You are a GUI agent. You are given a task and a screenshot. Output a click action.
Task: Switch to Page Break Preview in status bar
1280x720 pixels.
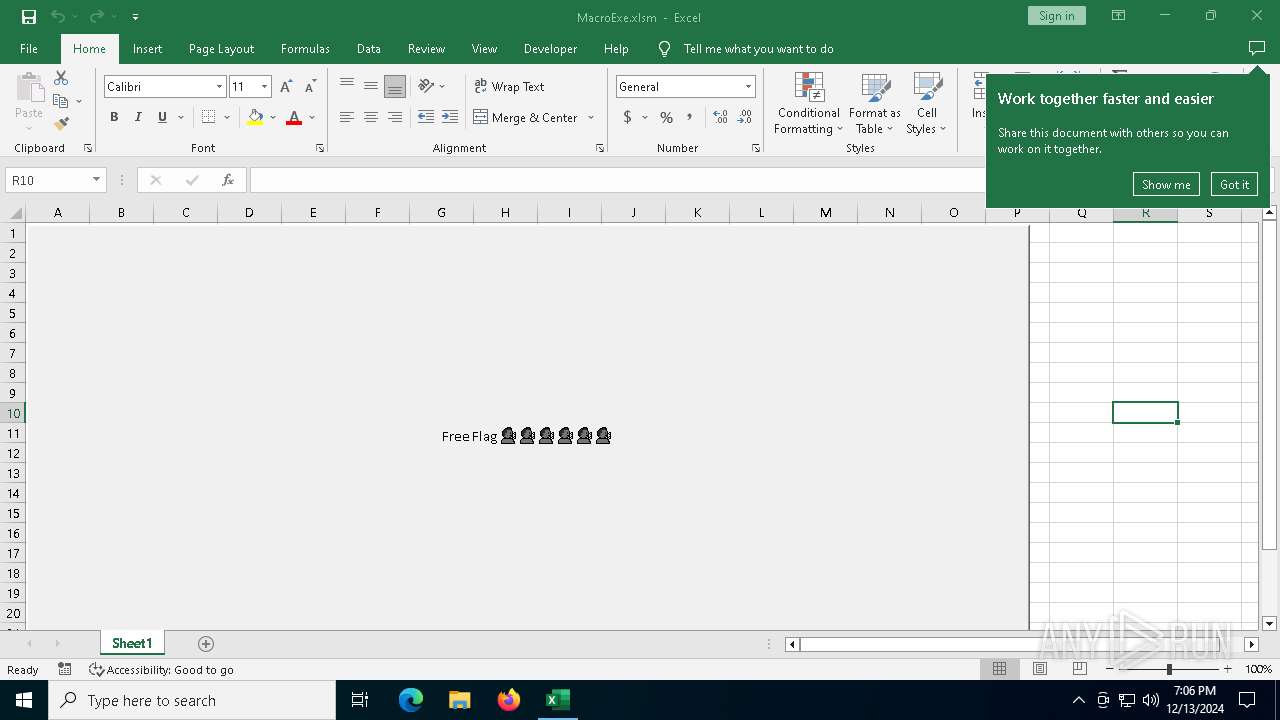[x=1079, y=669]
